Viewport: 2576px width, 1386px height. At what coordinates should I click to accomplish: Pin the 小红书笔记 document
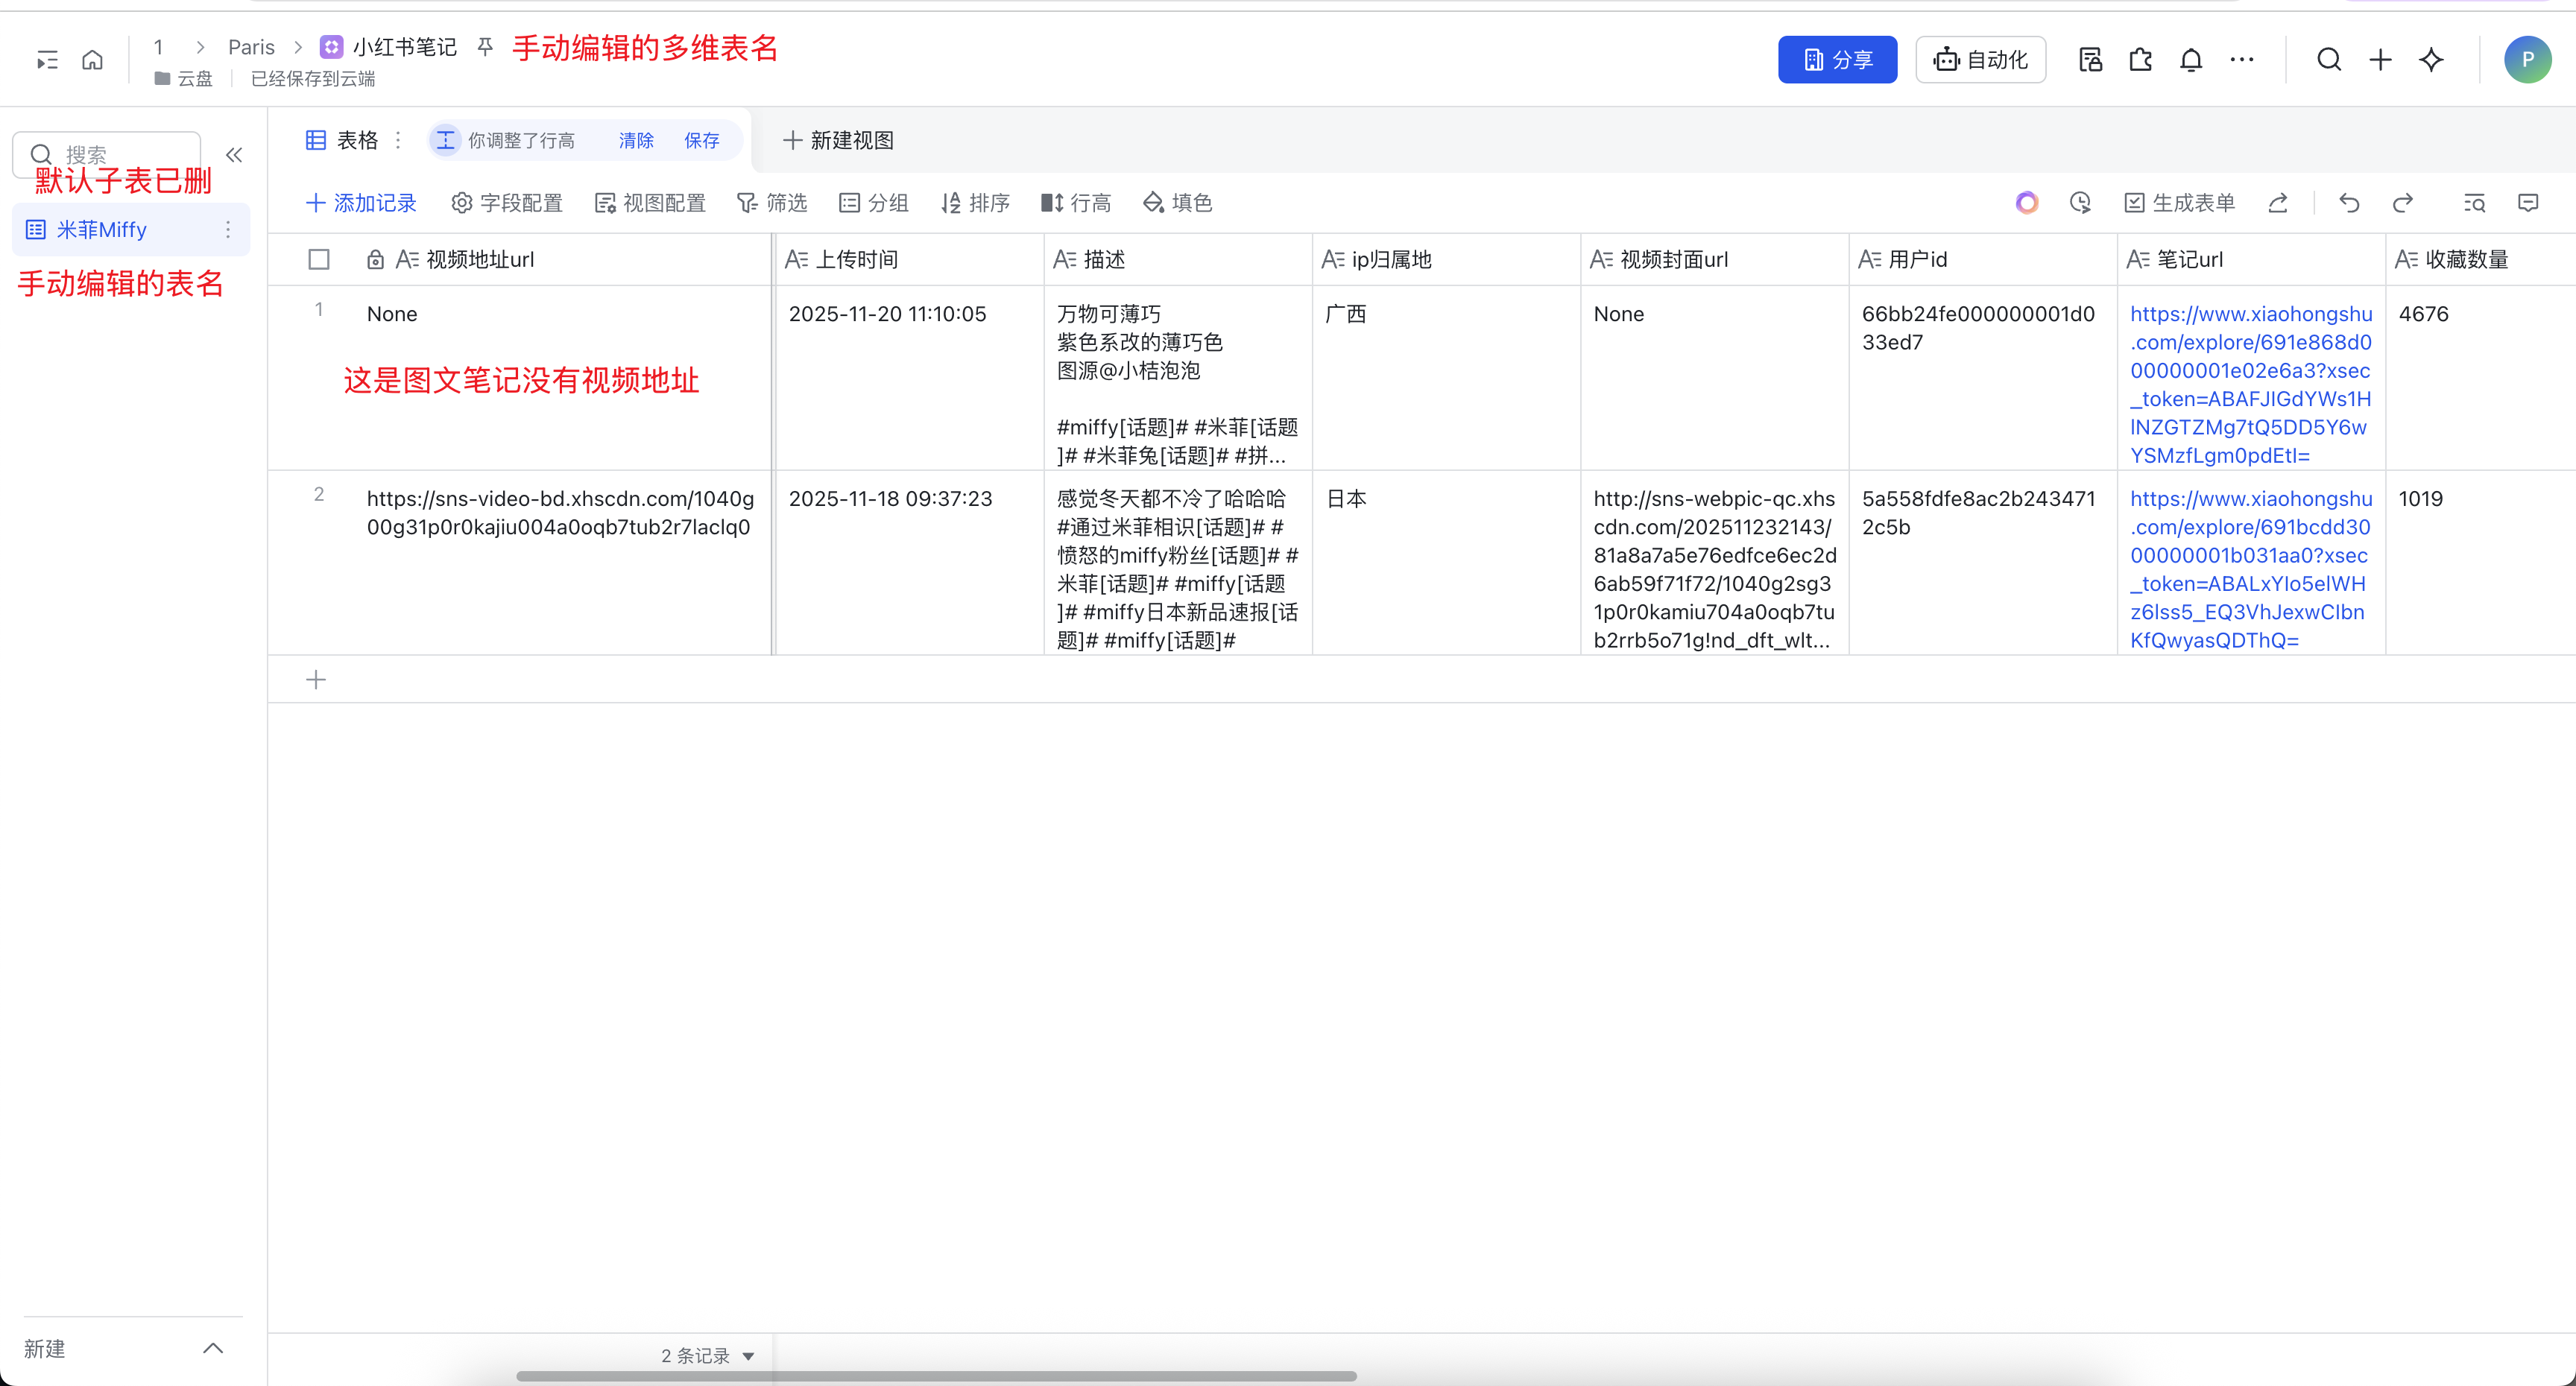(x=485, y=47)
